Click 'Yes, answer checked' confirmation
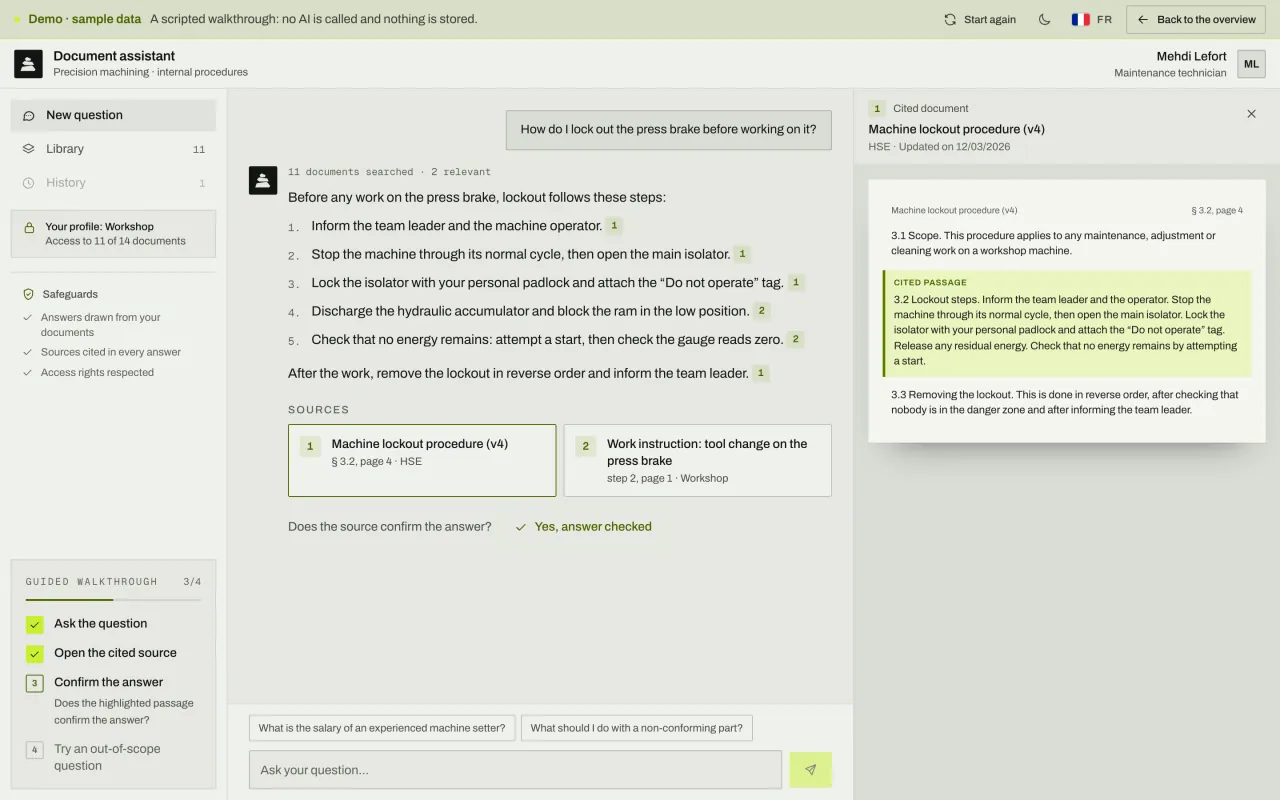The image size is (1280, 800). pos(583,526)
